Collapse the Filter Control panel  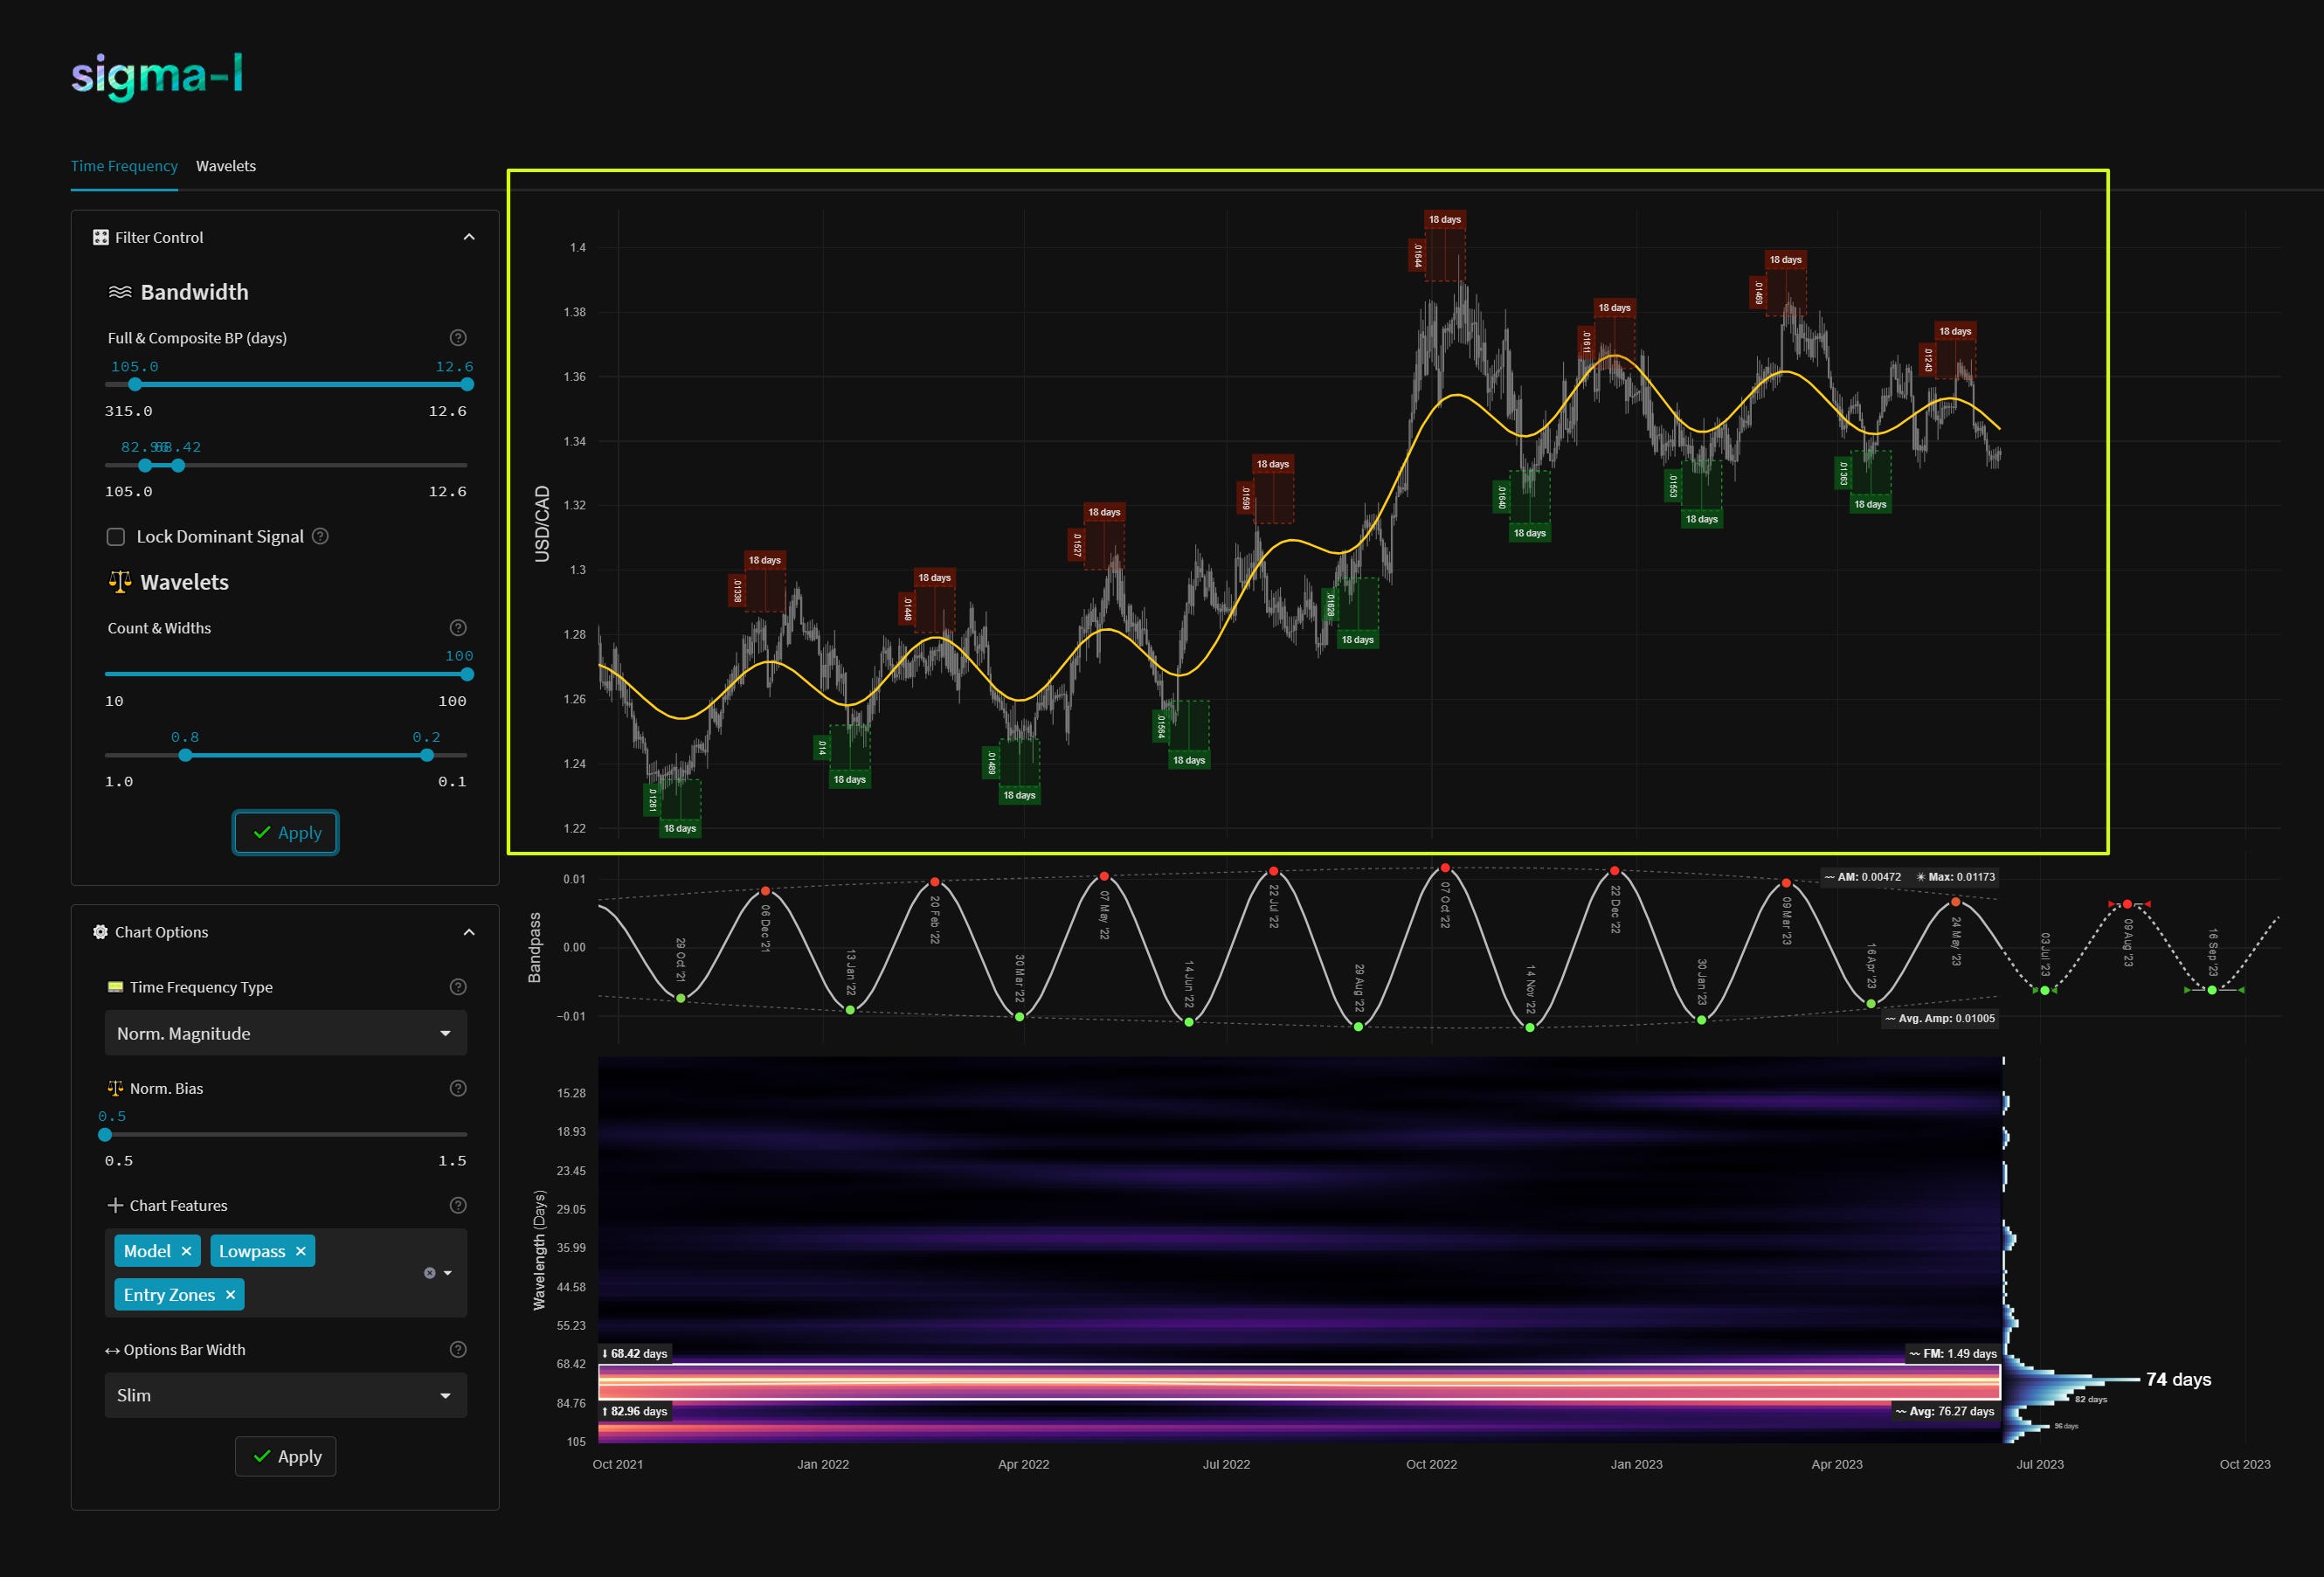(469, 236)
